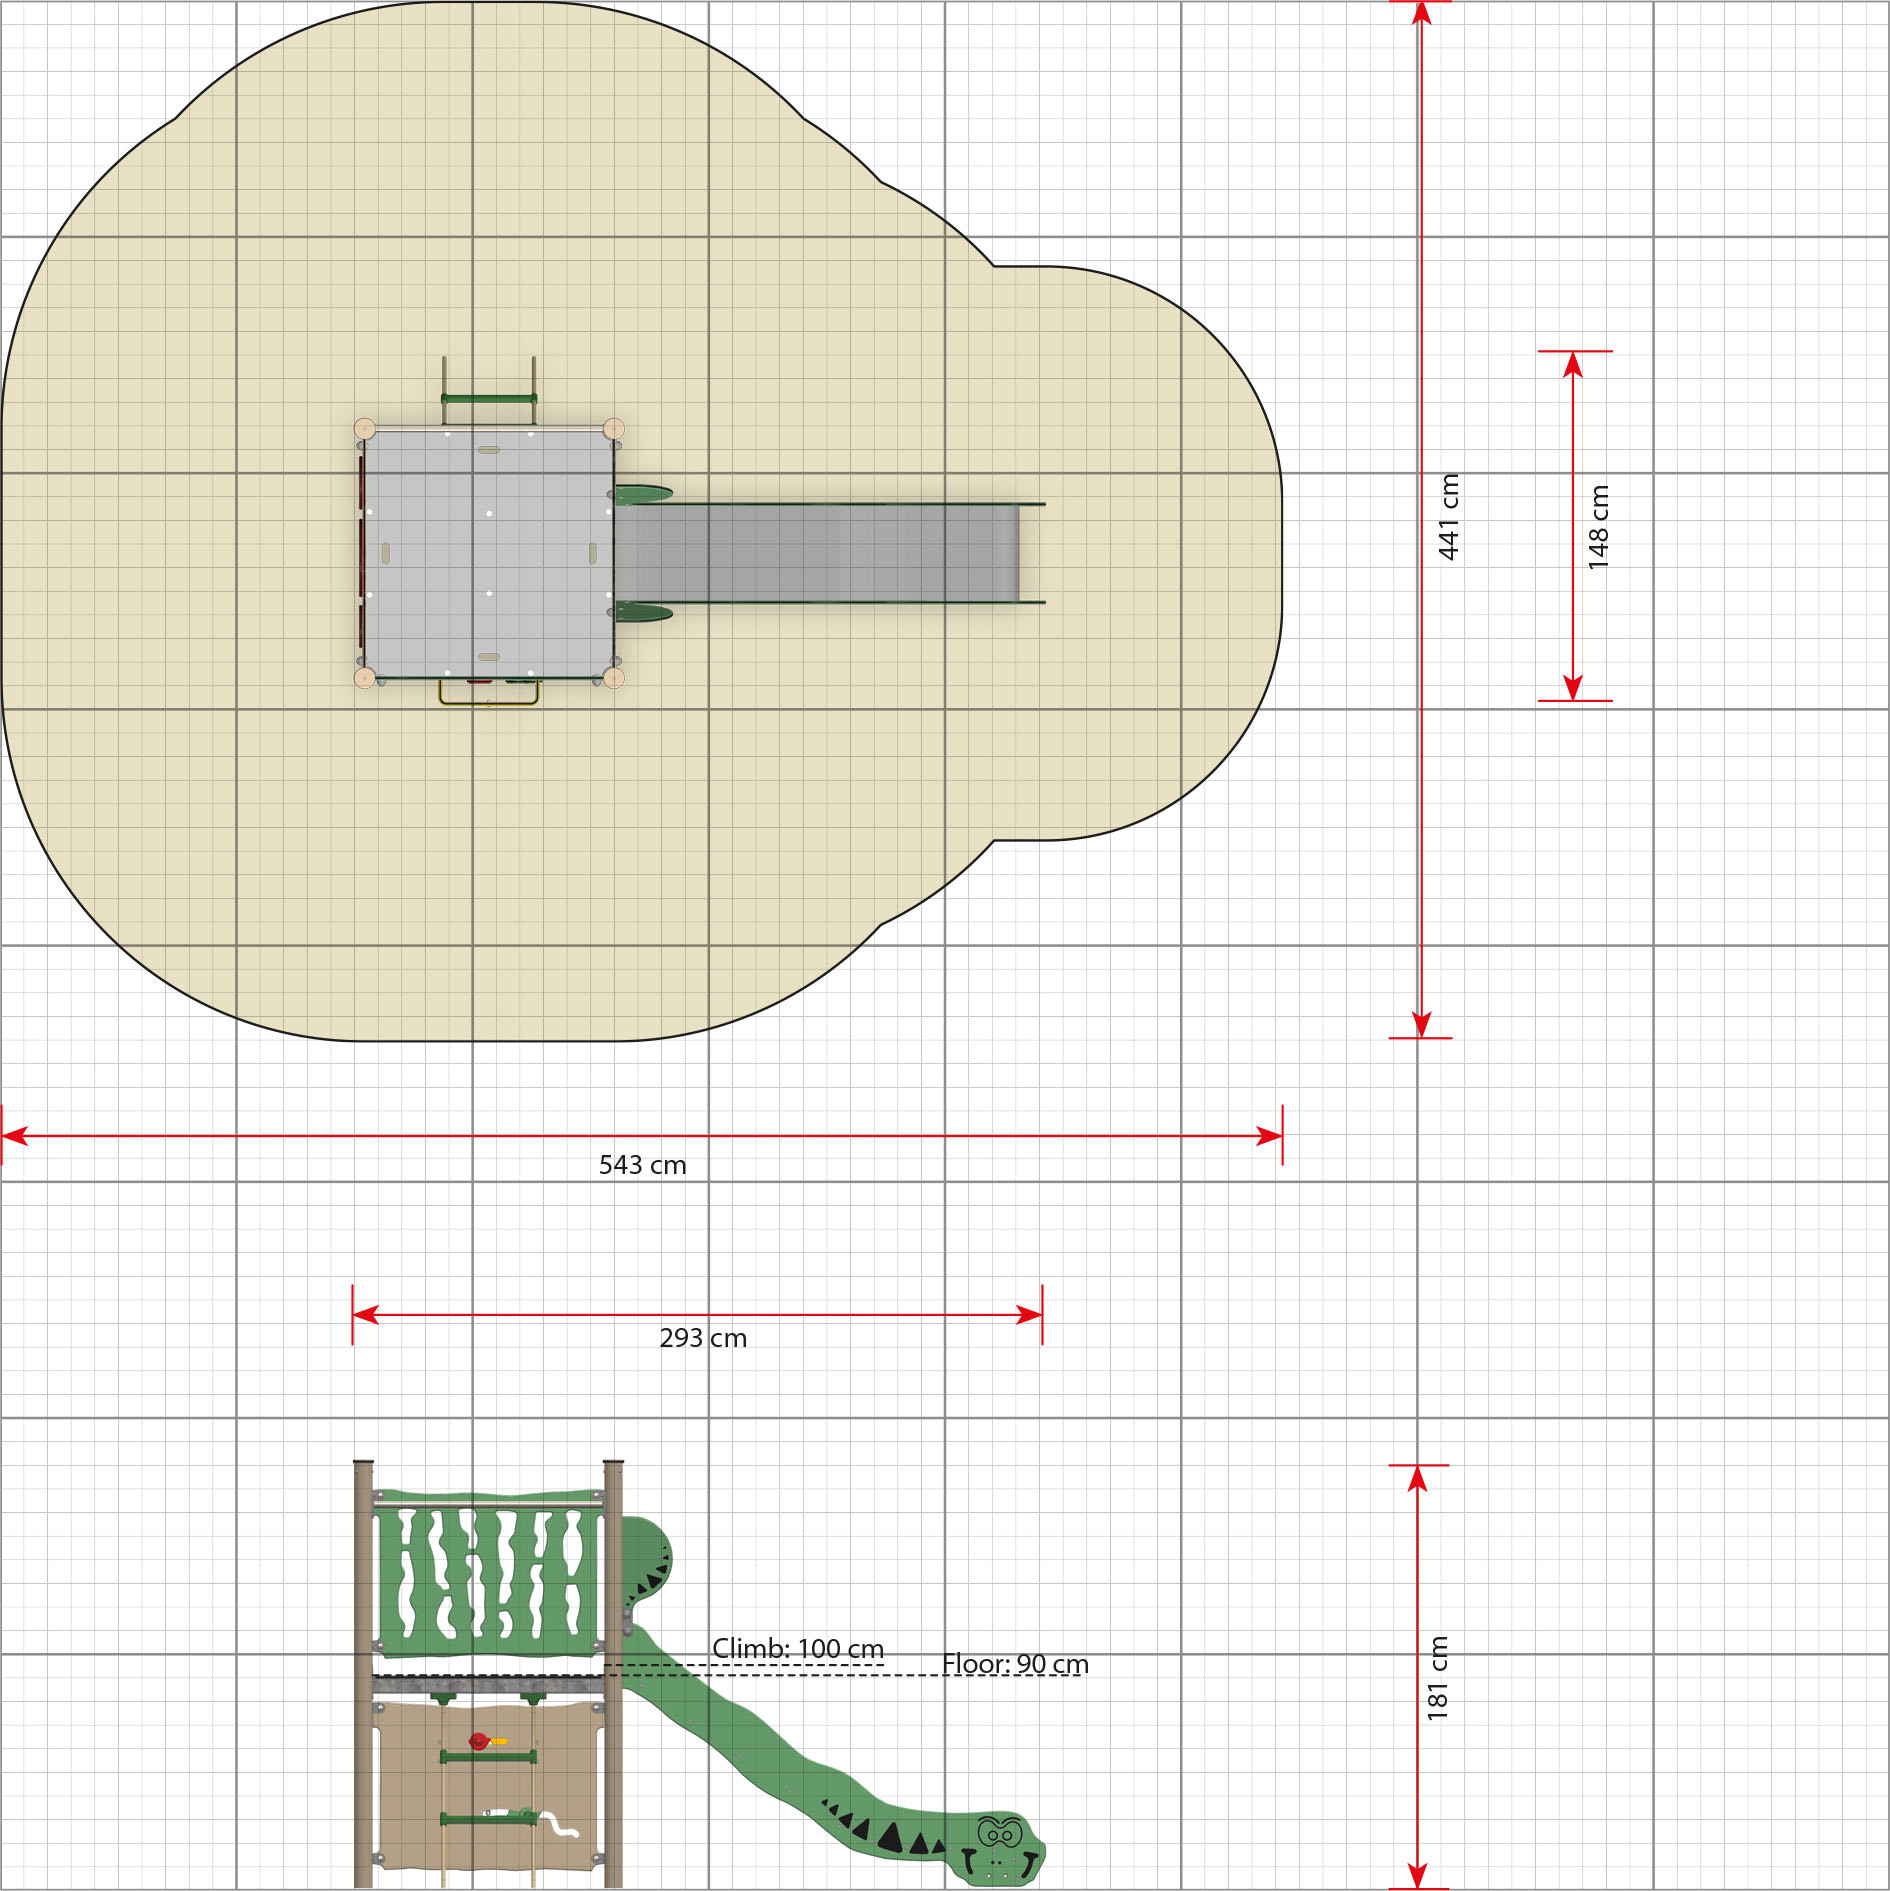
Task: Select the green ladder rung in top view
Action: click(489, 399)
